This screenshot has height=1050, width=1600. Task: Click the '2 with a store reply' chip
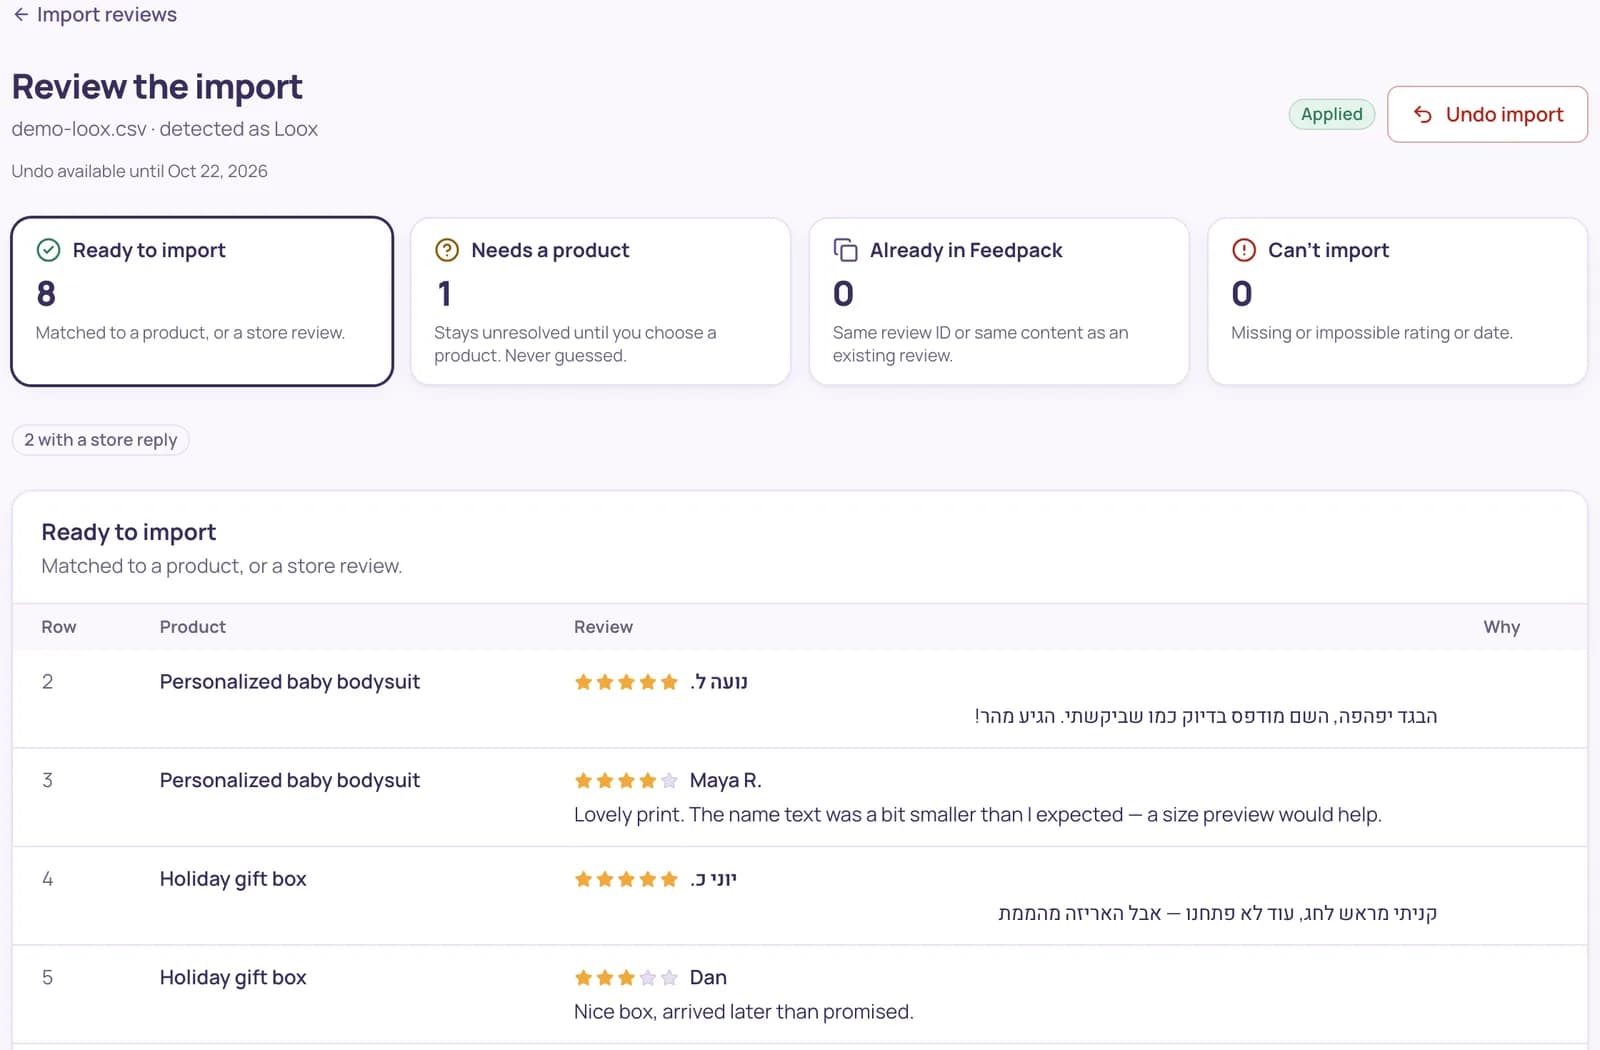[101, 440]
